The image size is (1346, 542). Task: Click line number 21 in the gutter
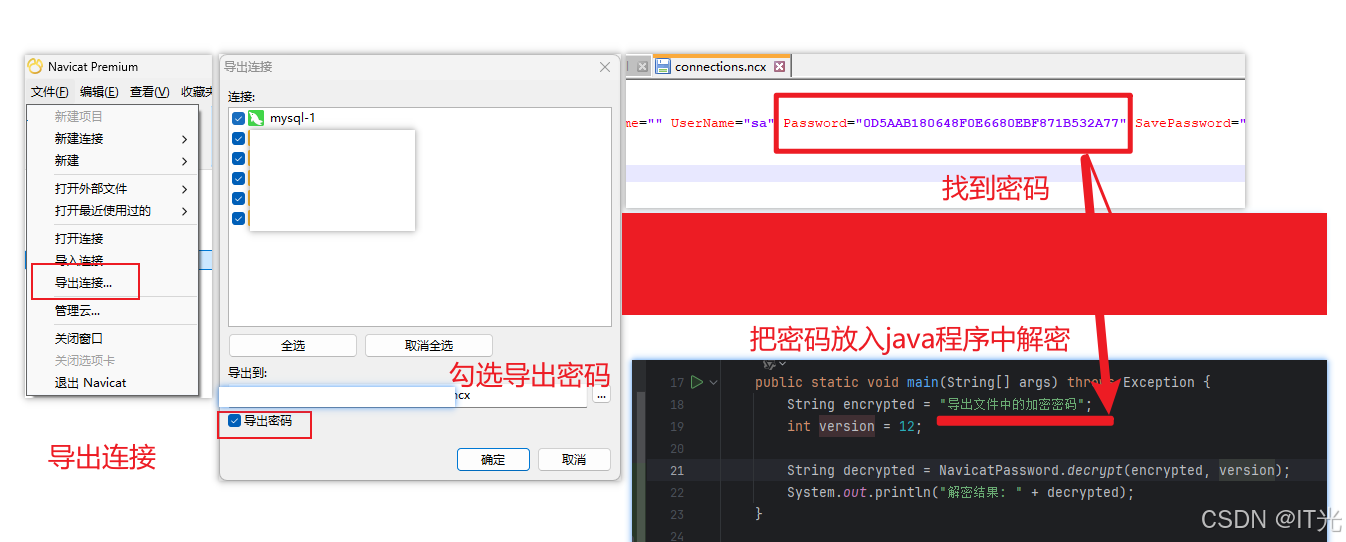pos(677,470)
